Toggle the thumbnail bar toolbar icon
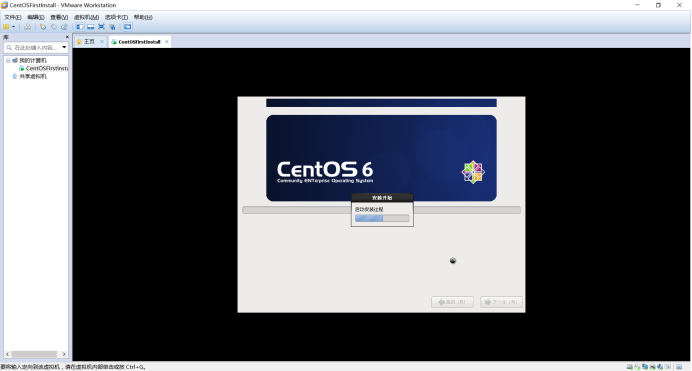This screenshot has height=371, width=692. click(x=90, y=27)
